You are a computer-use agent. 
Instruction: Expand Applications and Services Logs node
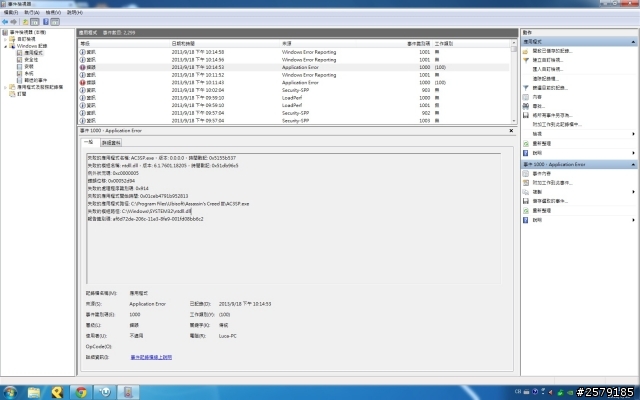6,87
